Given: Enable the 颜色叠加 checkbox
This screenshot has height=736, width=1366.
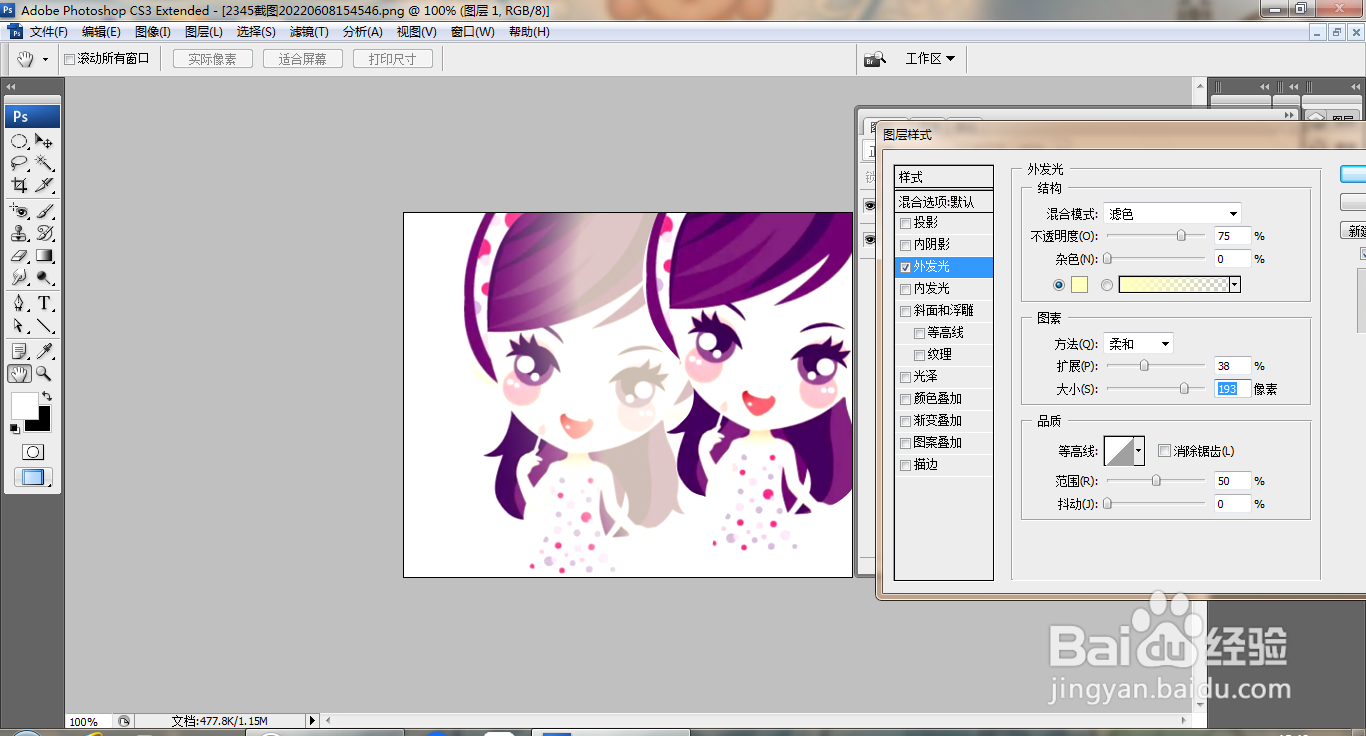Looking at the screenshot, I should click(x=905, y=399).
